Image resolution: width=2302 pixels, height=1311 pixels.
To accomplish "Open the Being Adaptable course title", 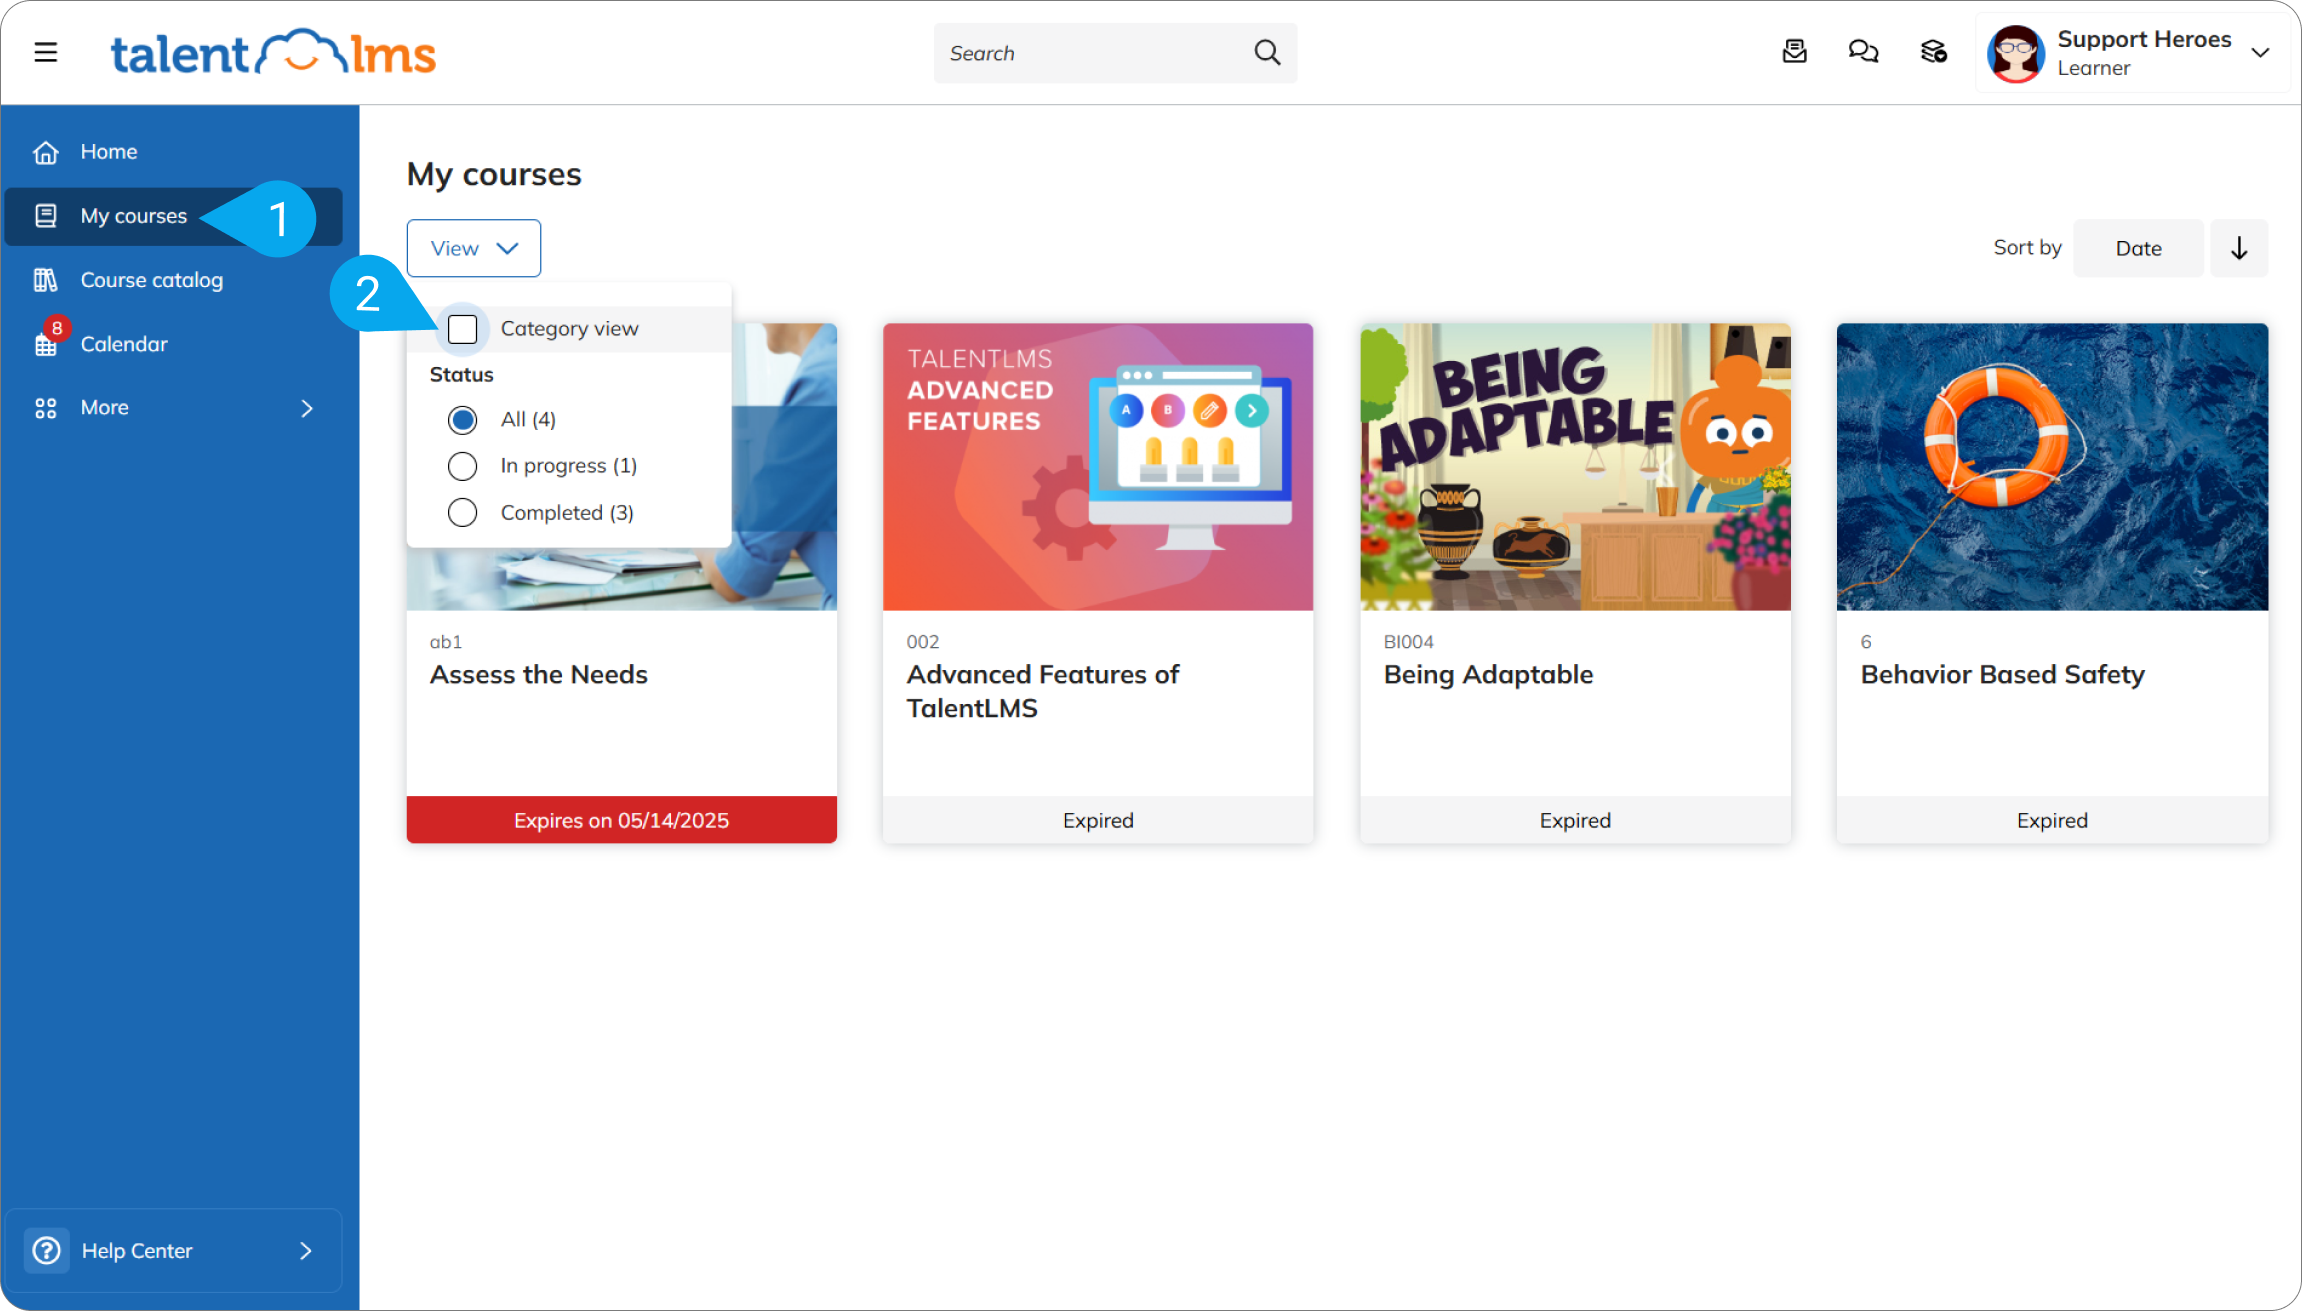I will 1488,675.
